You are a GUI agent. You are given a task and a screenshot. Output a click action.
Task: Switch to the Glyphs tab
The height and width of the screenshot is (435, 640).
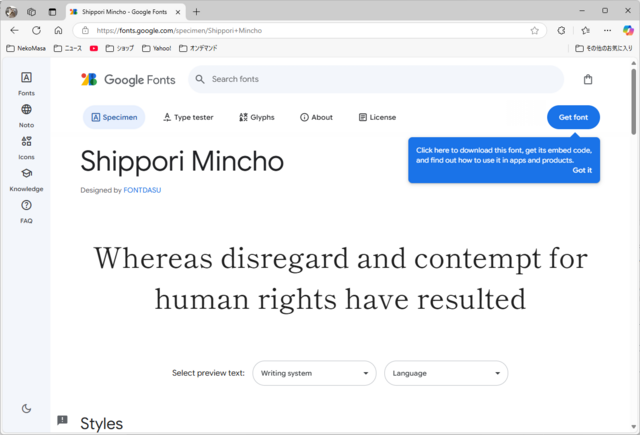pos(257,117)
